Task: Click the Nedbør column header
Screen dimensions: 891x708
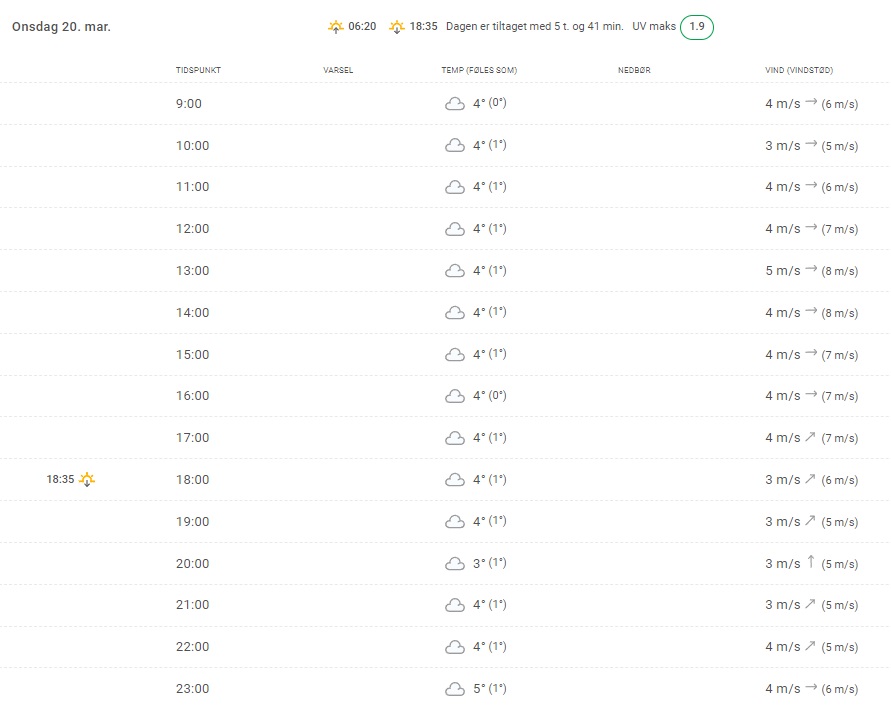Action: (634, 70)
